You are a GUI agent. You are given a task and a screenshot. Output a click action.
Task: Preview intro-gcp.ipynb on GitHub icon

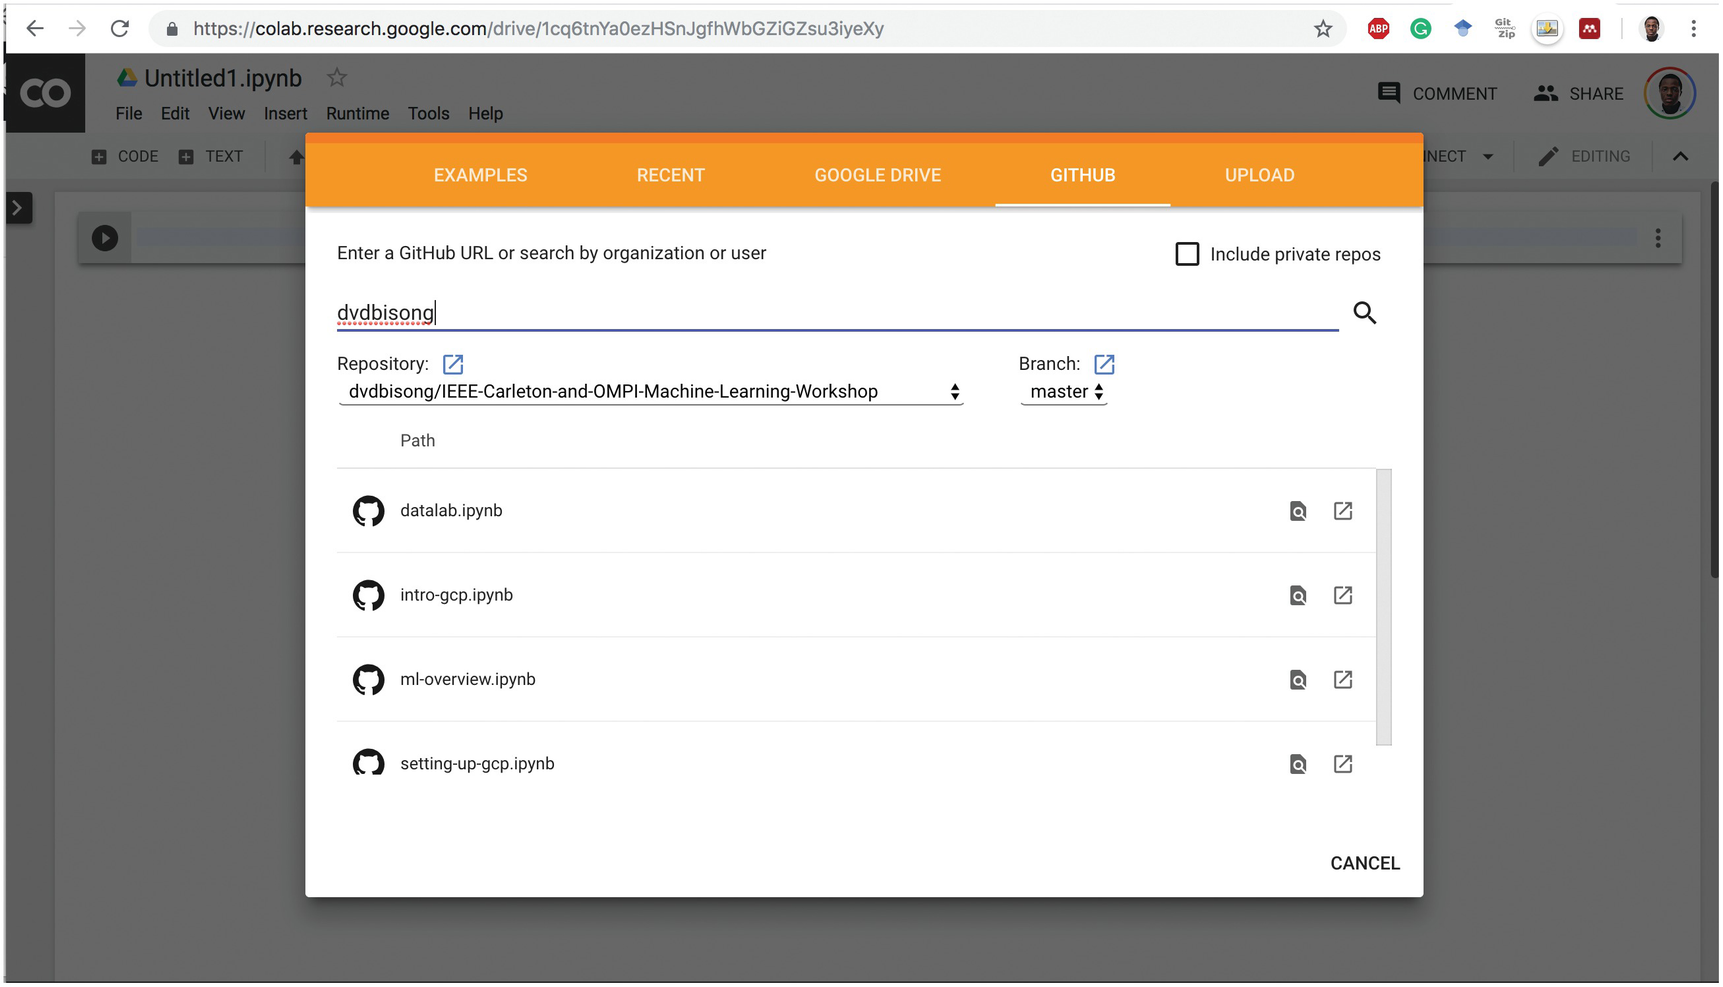click(1297, 596)
